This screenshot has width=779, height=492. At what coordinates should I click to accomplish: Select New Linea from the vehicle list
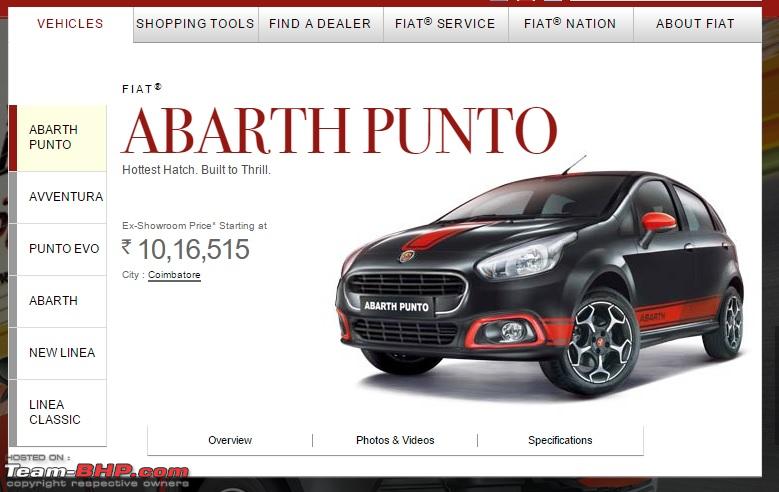tap(58, 353)
